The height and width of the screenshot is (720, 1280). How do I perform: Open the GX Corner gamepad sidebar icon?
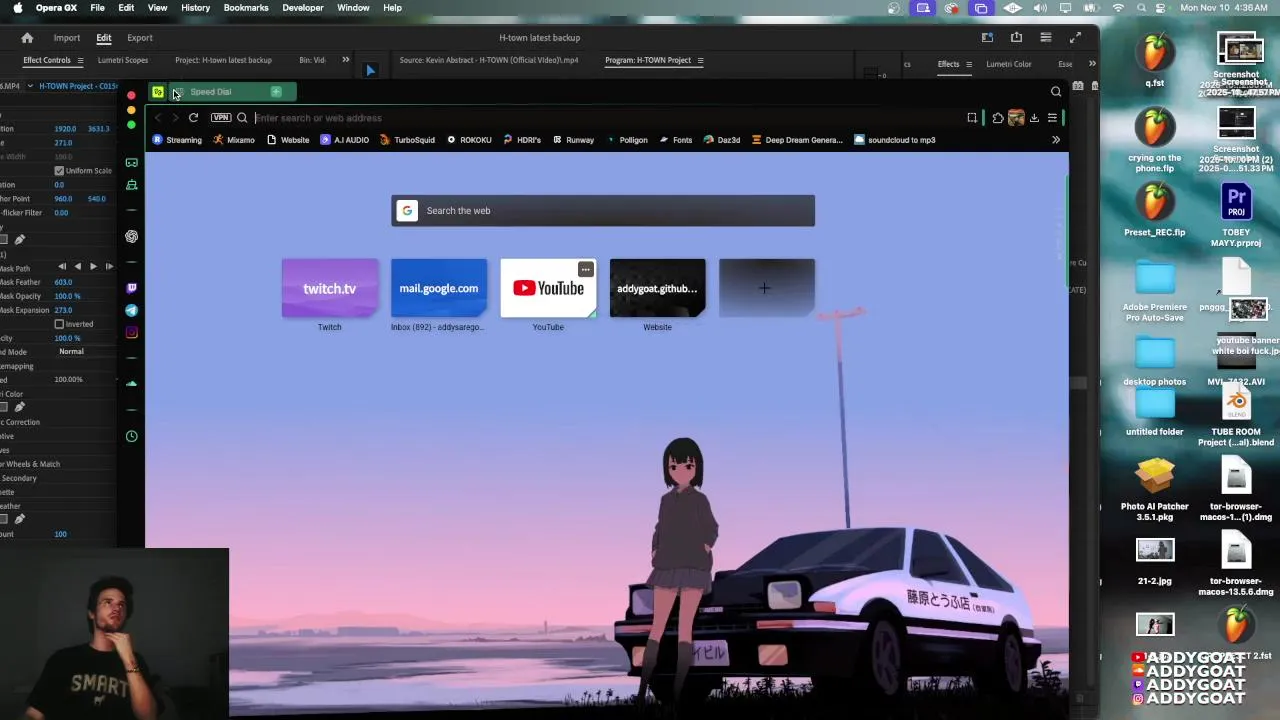coord(131,162)
